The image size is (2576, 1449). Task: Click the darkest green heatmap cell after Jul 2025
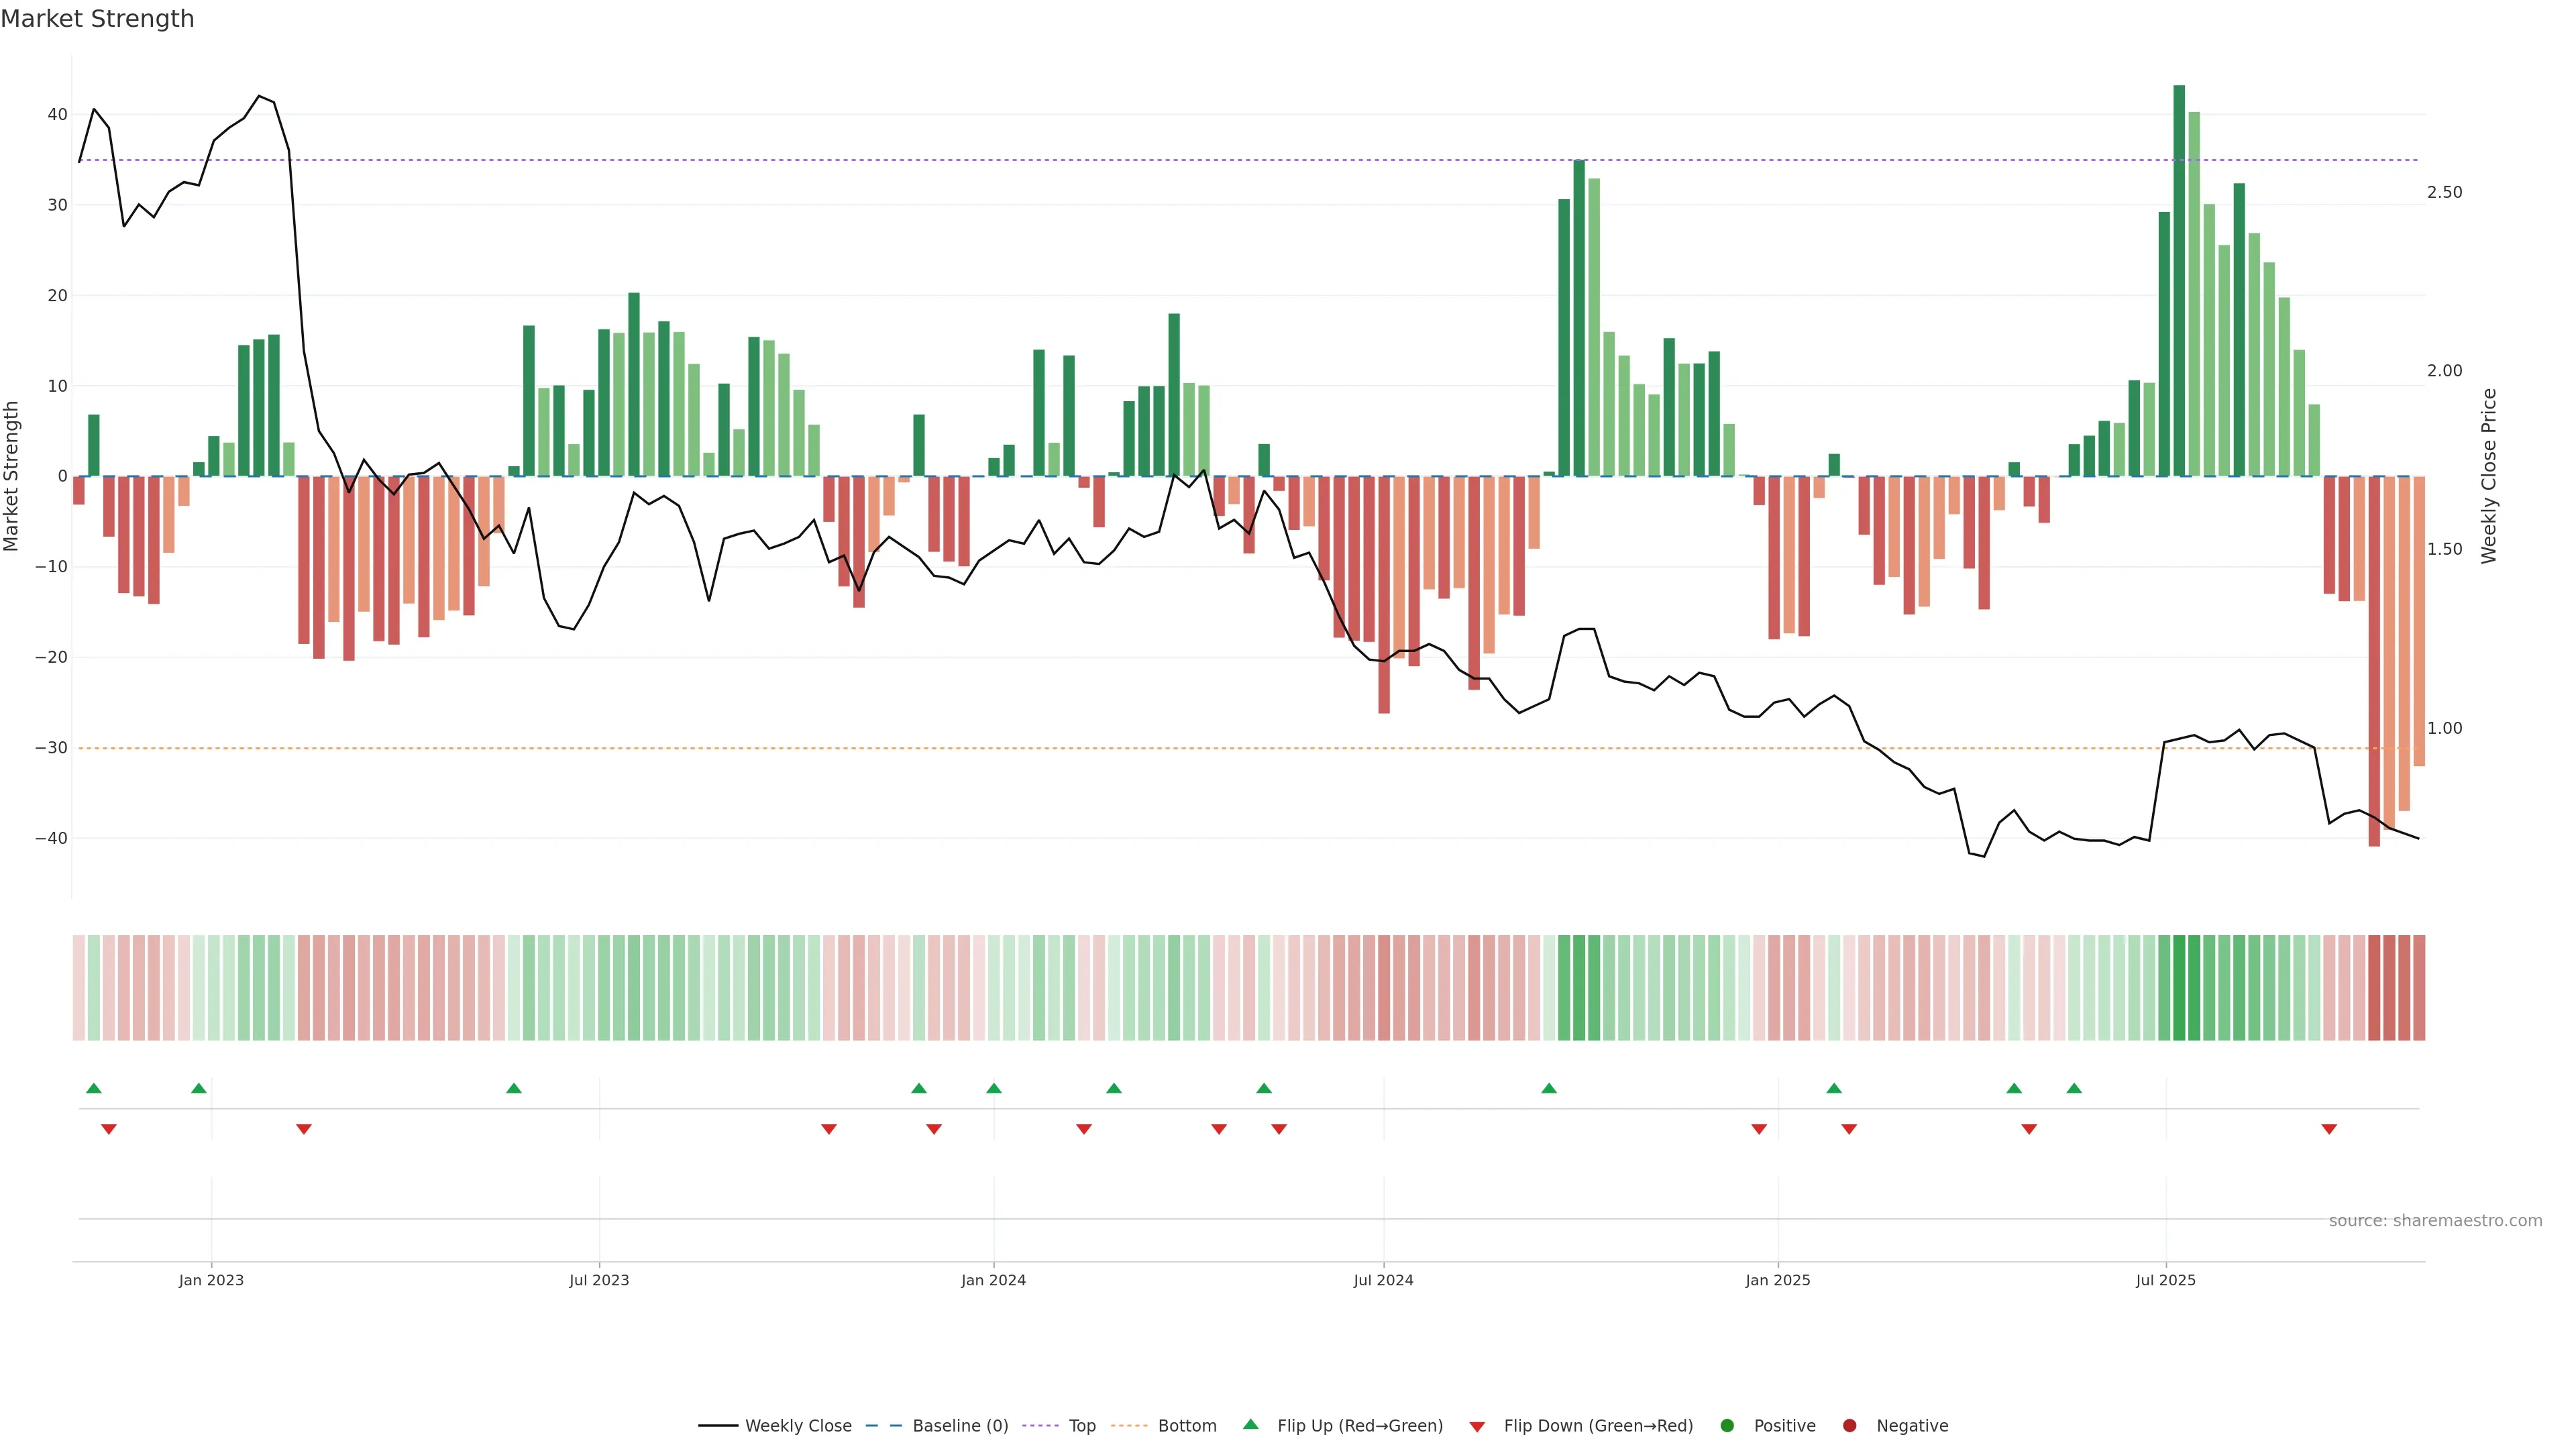pyautogui.click(x=2179, y=988)
